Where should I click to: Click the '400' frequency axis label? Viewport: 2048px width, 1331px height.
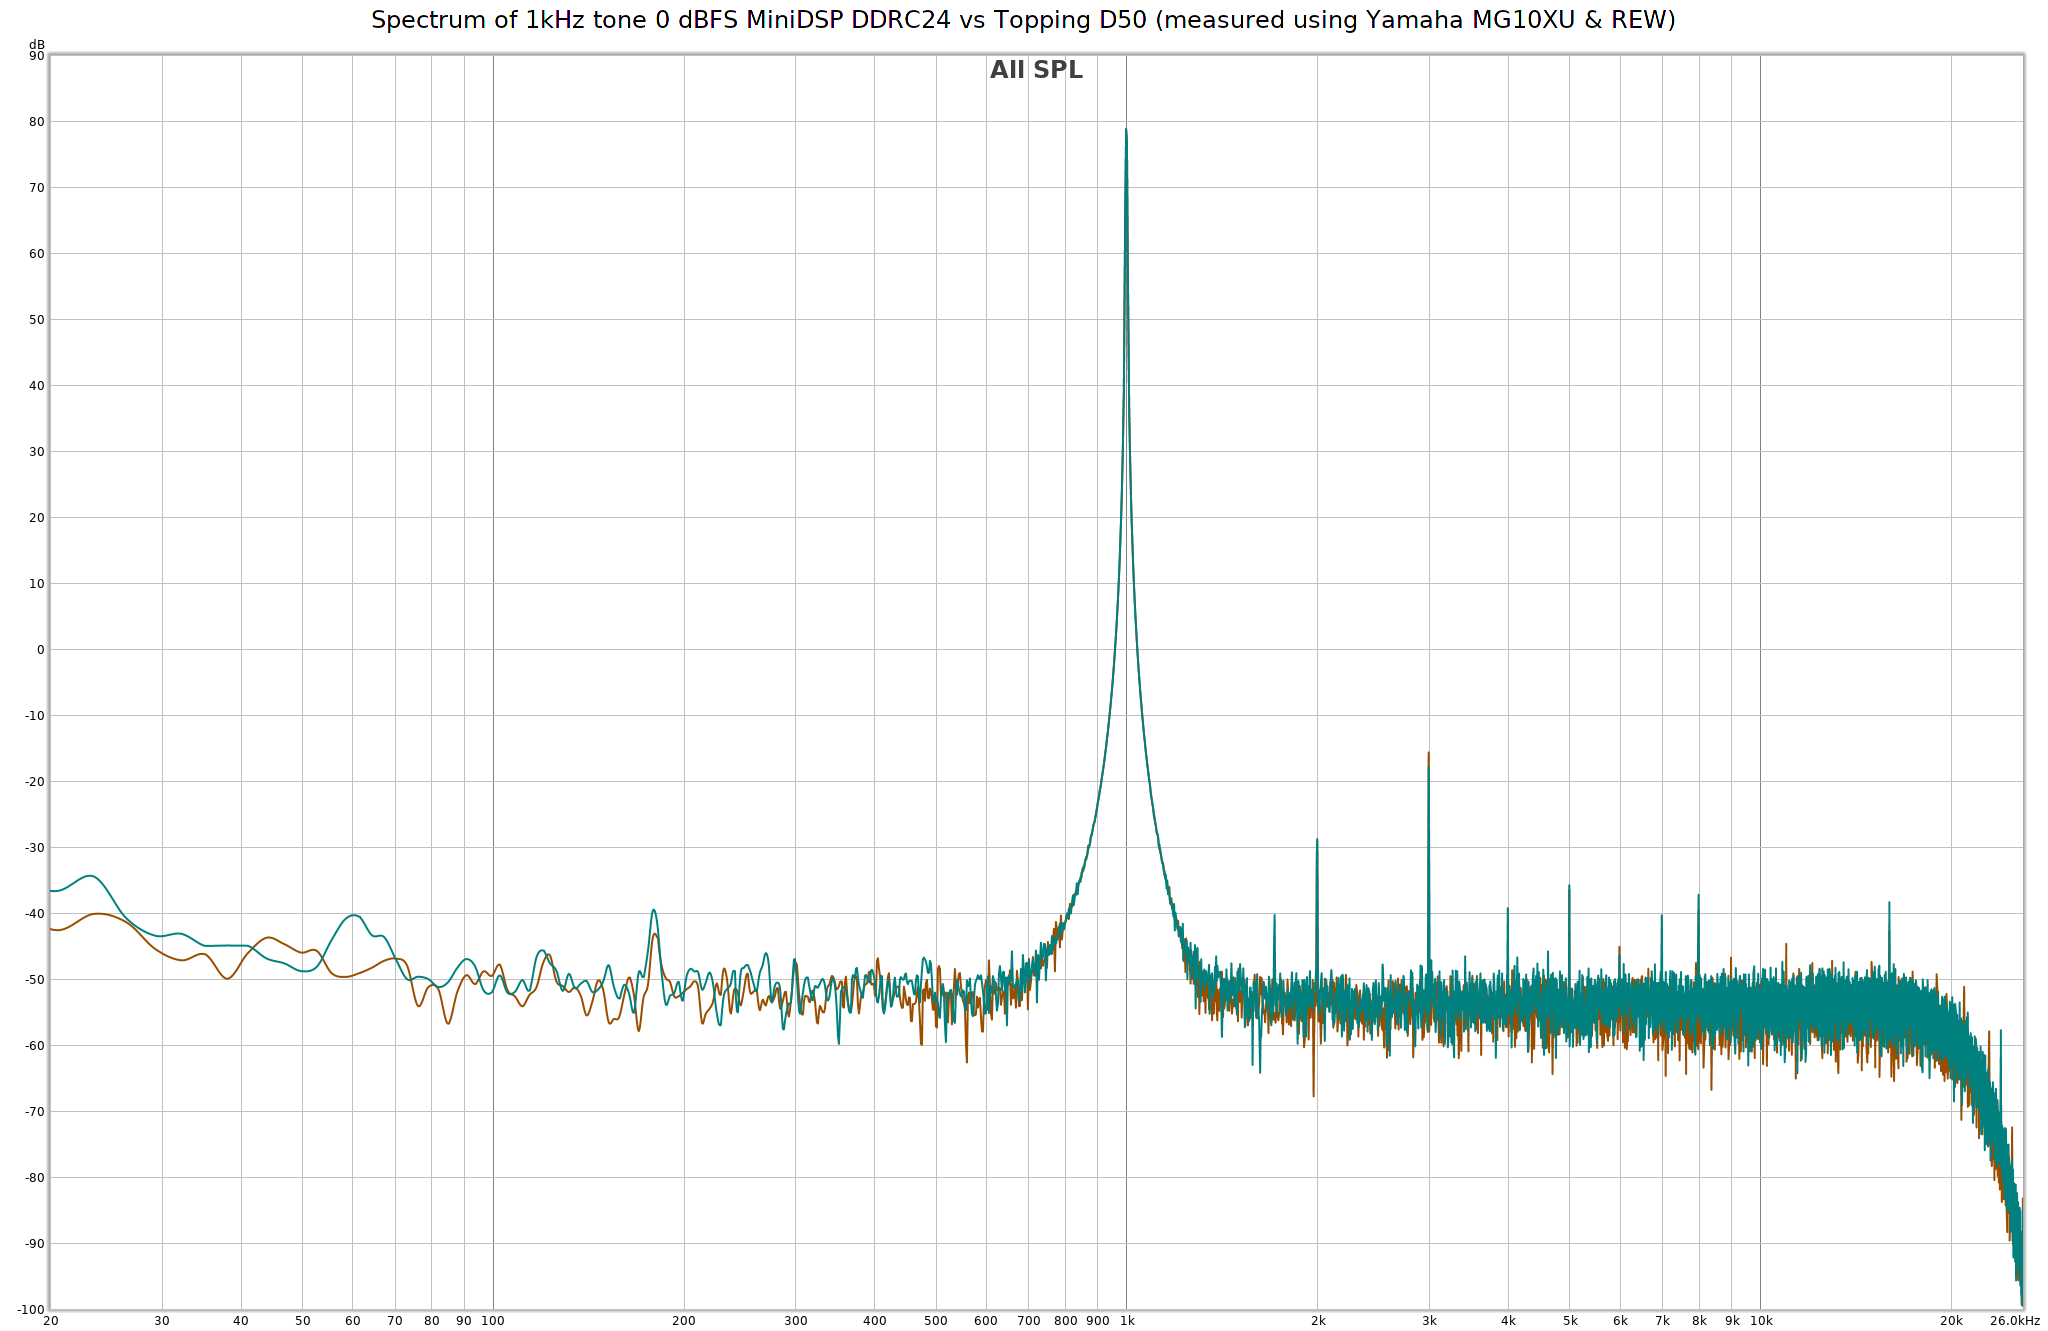click(875, 1321)
